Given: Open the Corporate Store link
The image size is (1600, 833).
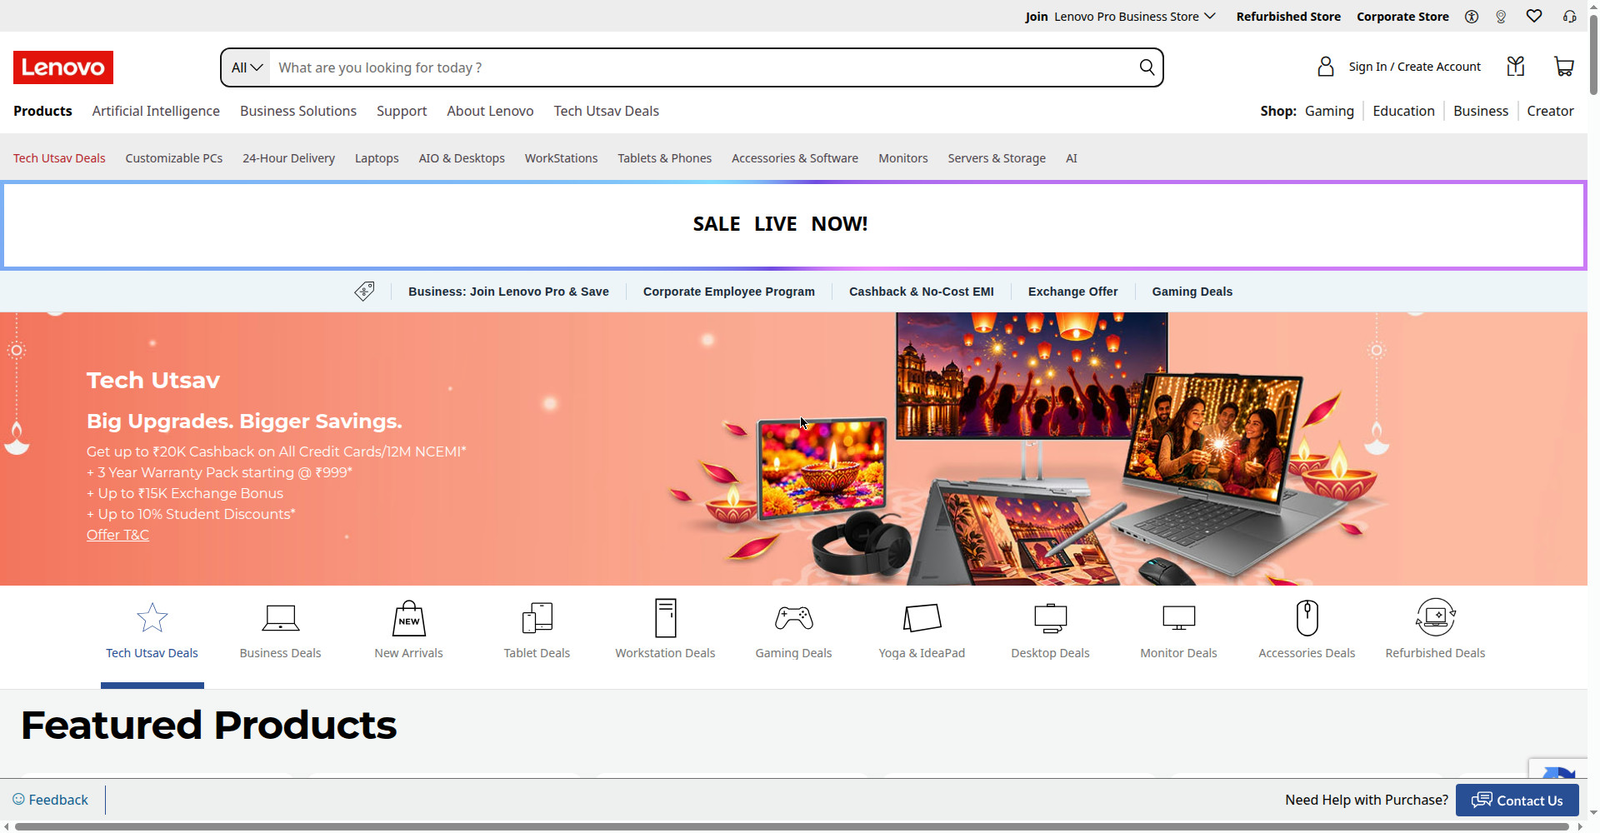Looking at the screenshot, I should 1403,16.
